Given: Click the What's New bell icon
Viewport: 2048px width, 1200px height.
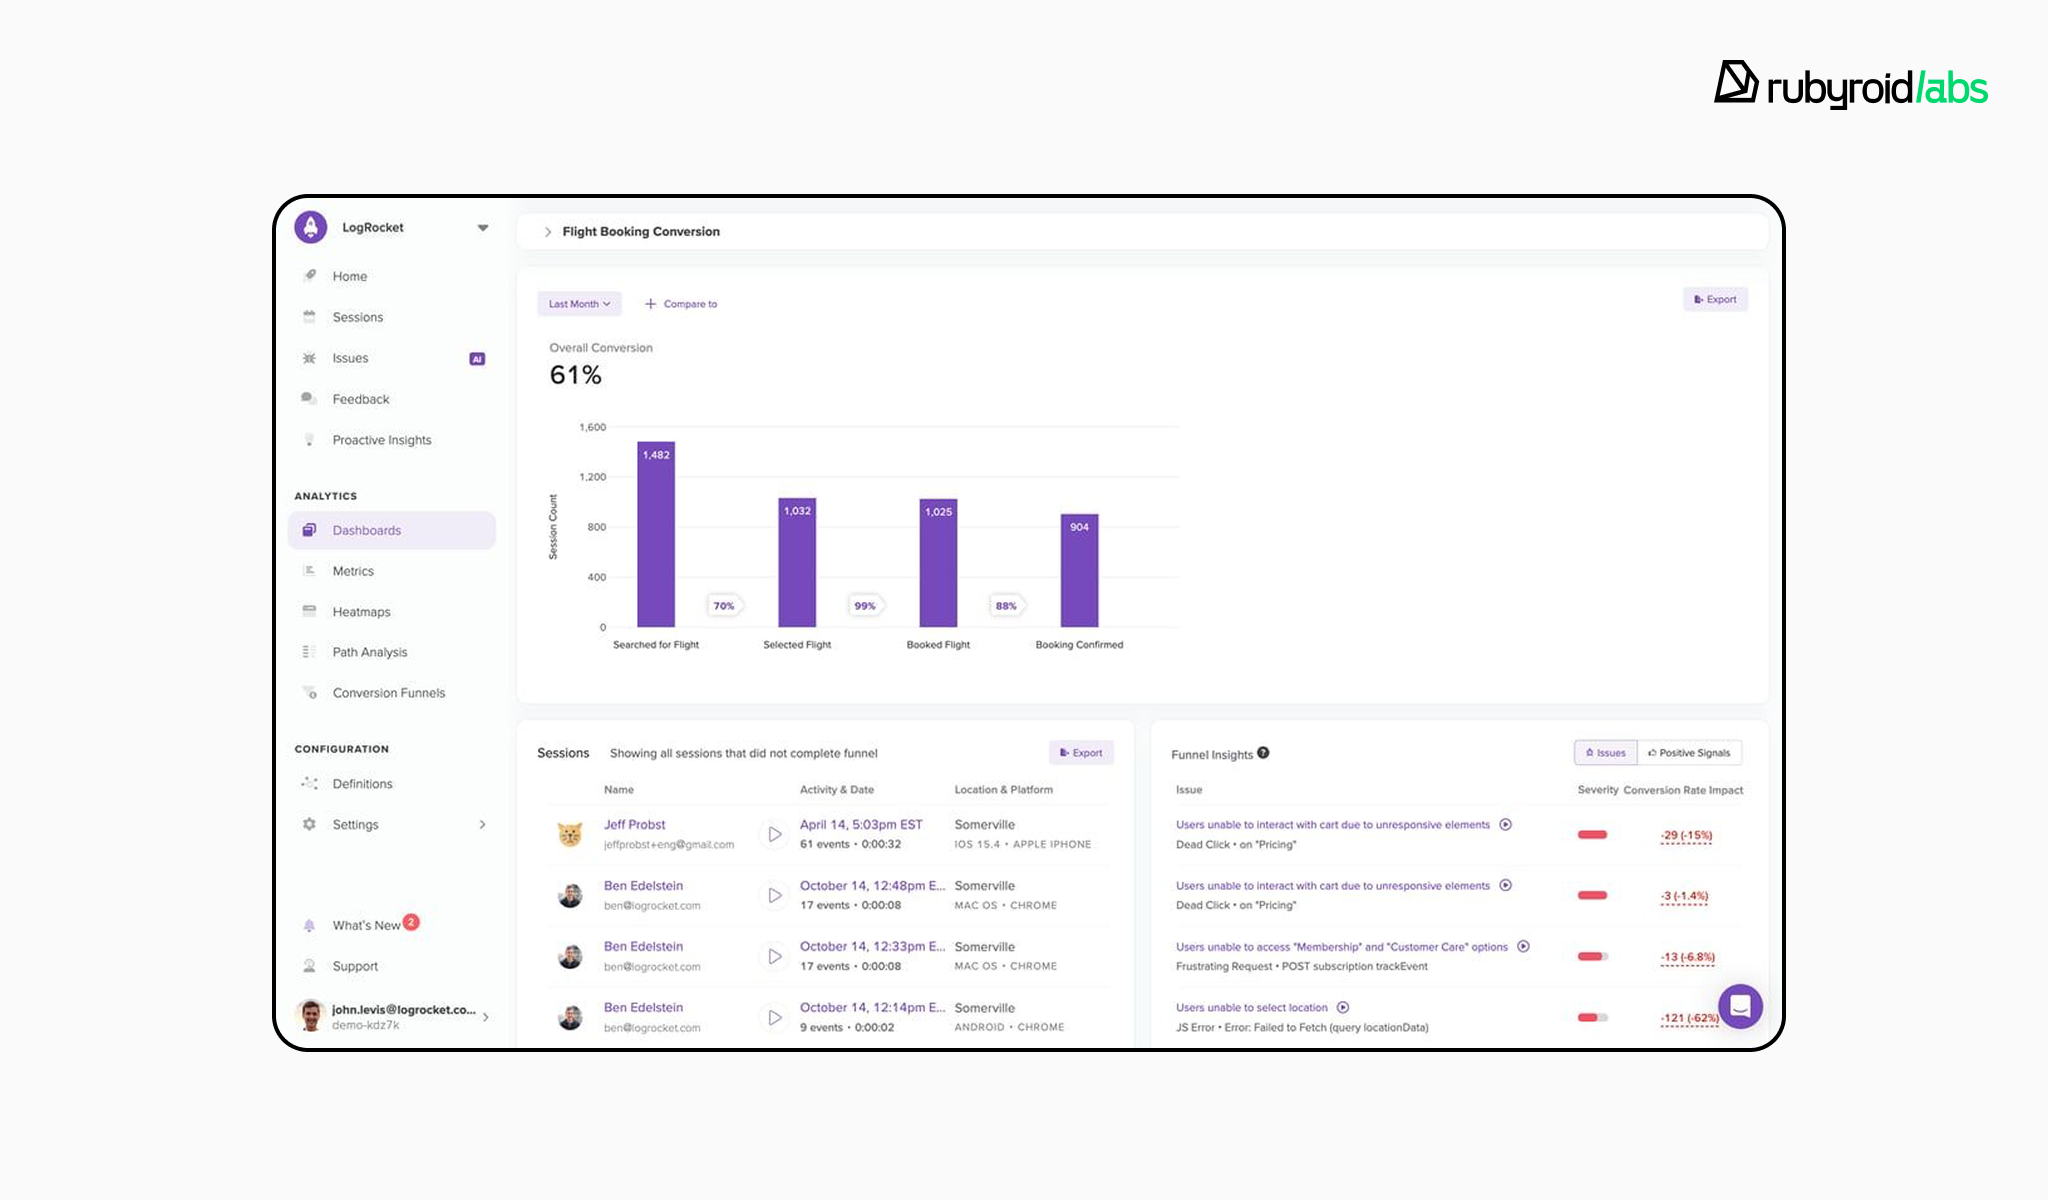Looking at the screenshot, I should tap(309, 926).
